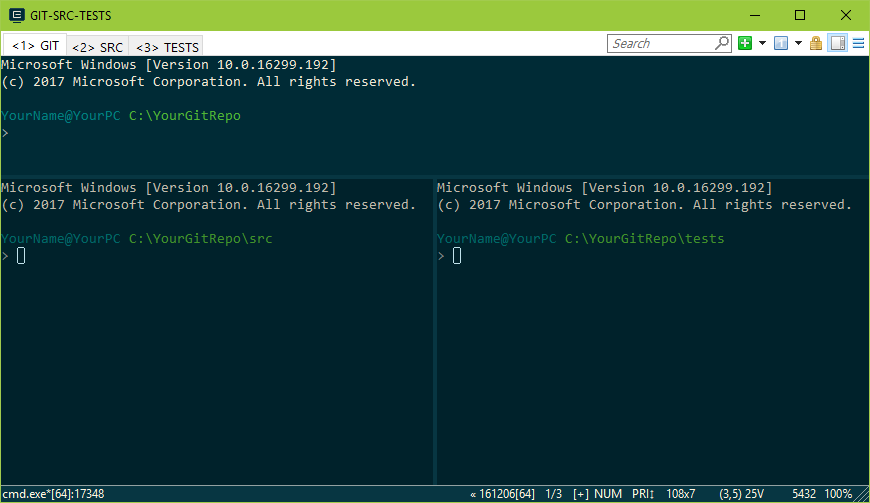Viewport: 870px width, 503px height.
Task: Click the resize grip at bottom-right corner
Action: pyautogui.click(x=863, y=496)
